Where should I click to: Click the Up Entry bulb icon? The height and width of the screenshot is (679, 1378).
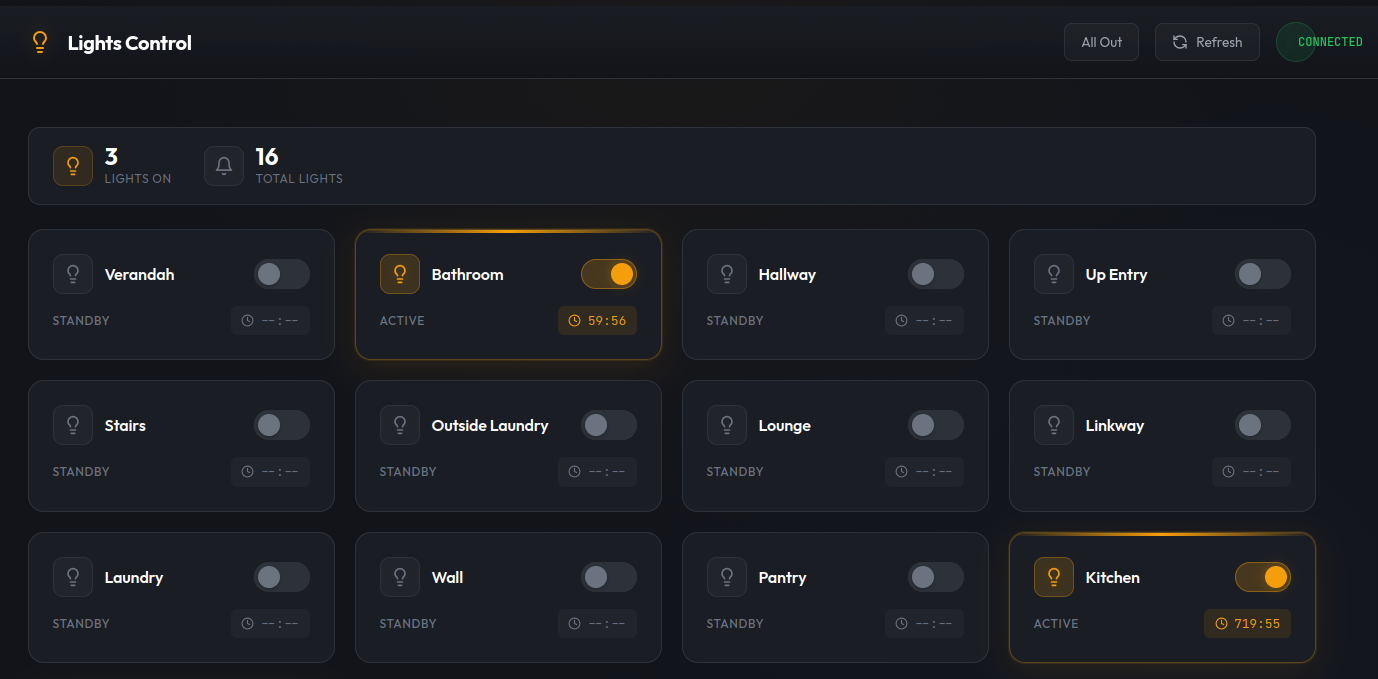[x=1053, y=274]
